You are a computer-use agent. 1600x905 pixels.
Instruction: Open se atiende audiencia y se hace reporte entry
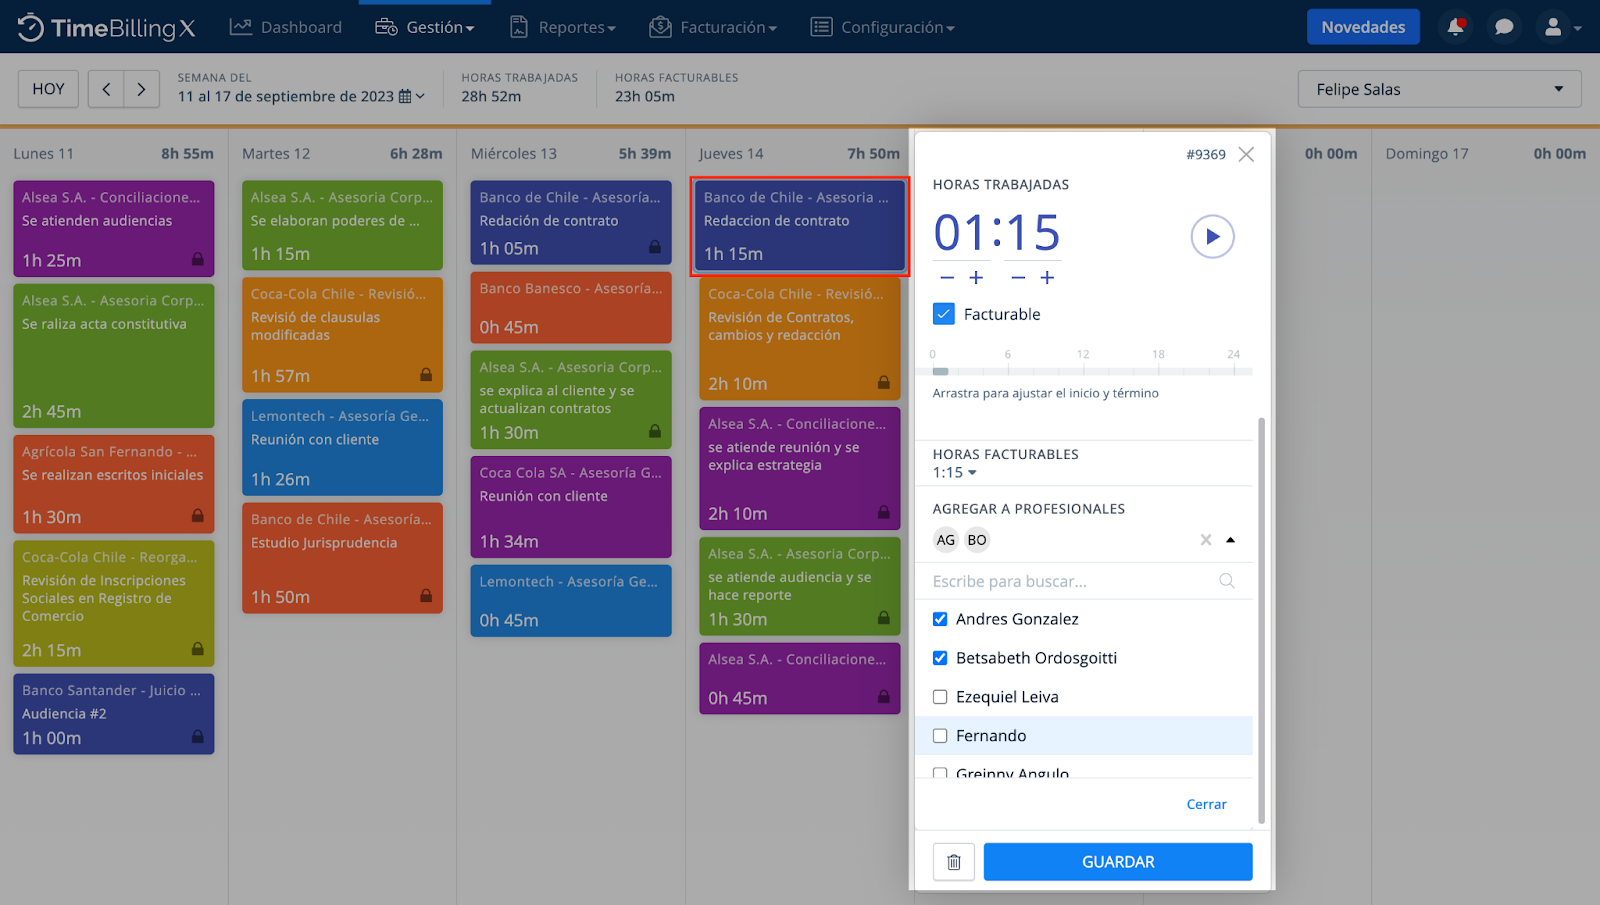tap(800, 586)
